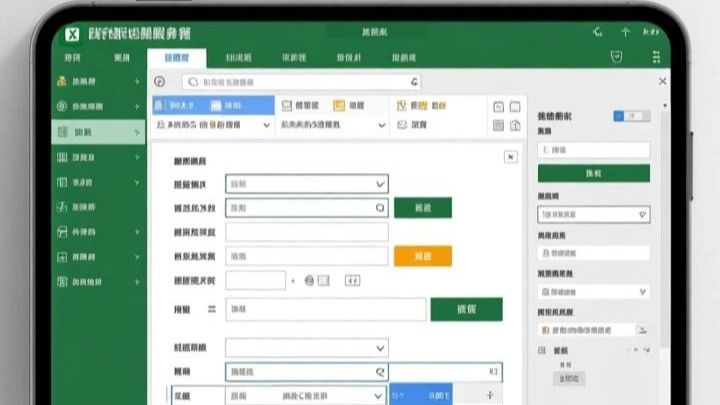The image size is (720, 405).
Task: Click the code brackets icon in the form row
Action: click(352, 281)
